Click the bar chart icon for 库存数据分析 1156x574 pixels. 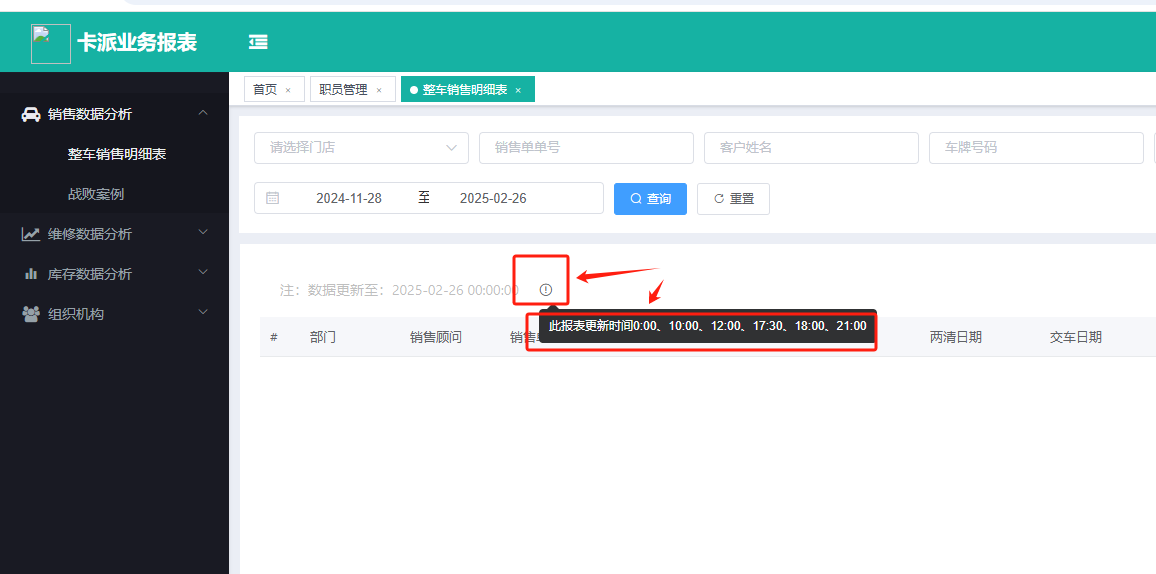(x=31, y=274)
